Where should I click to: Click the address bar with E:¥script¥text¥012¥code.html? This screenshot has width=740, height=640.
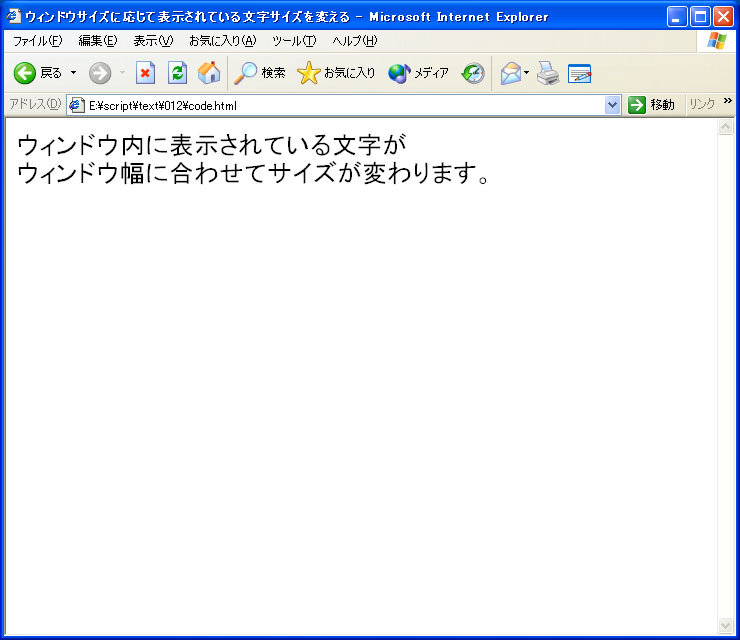point(345,105)
